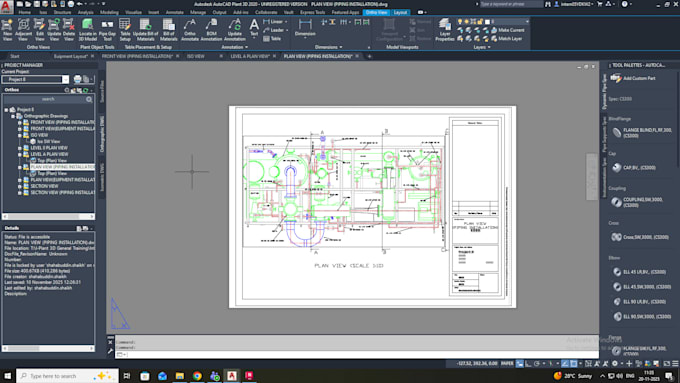Open the Source Files side tab

click(x=102, y=91)
